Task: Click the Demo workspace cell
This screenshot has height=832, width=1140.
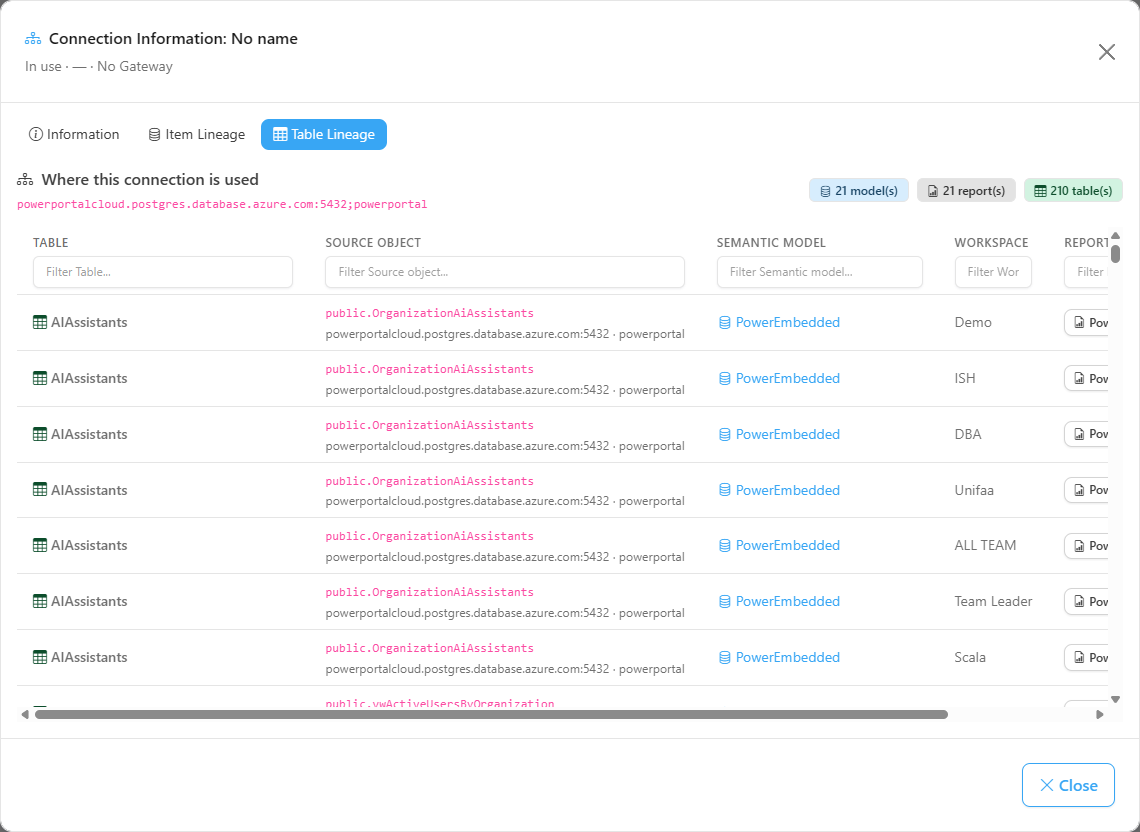Action: pos(973,322)
